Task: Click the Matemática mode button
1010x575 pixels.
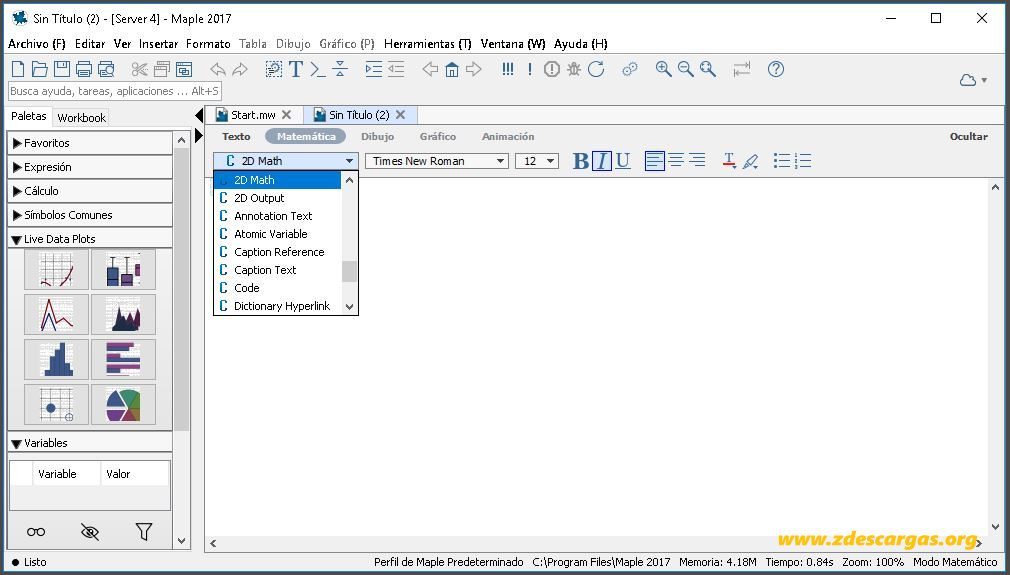Action: 306,137
